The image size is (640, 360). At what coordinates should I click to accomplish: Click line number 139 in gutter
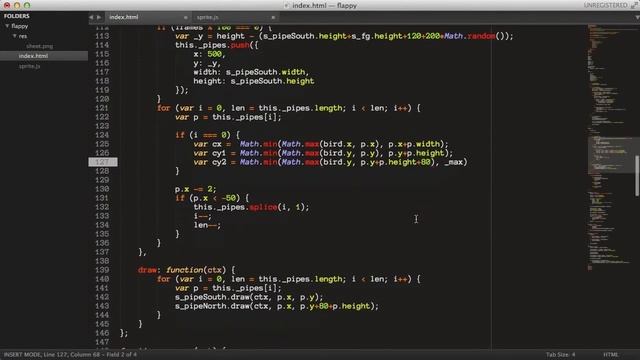[102, 270]
